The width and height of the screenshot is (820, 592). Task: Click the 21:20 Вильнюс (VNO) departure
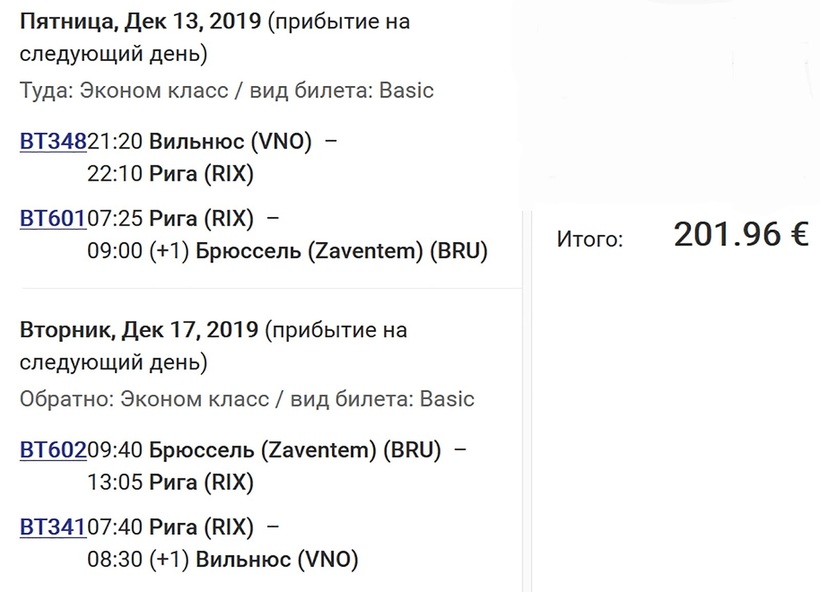pyautogui.click(x=200, y=142)
